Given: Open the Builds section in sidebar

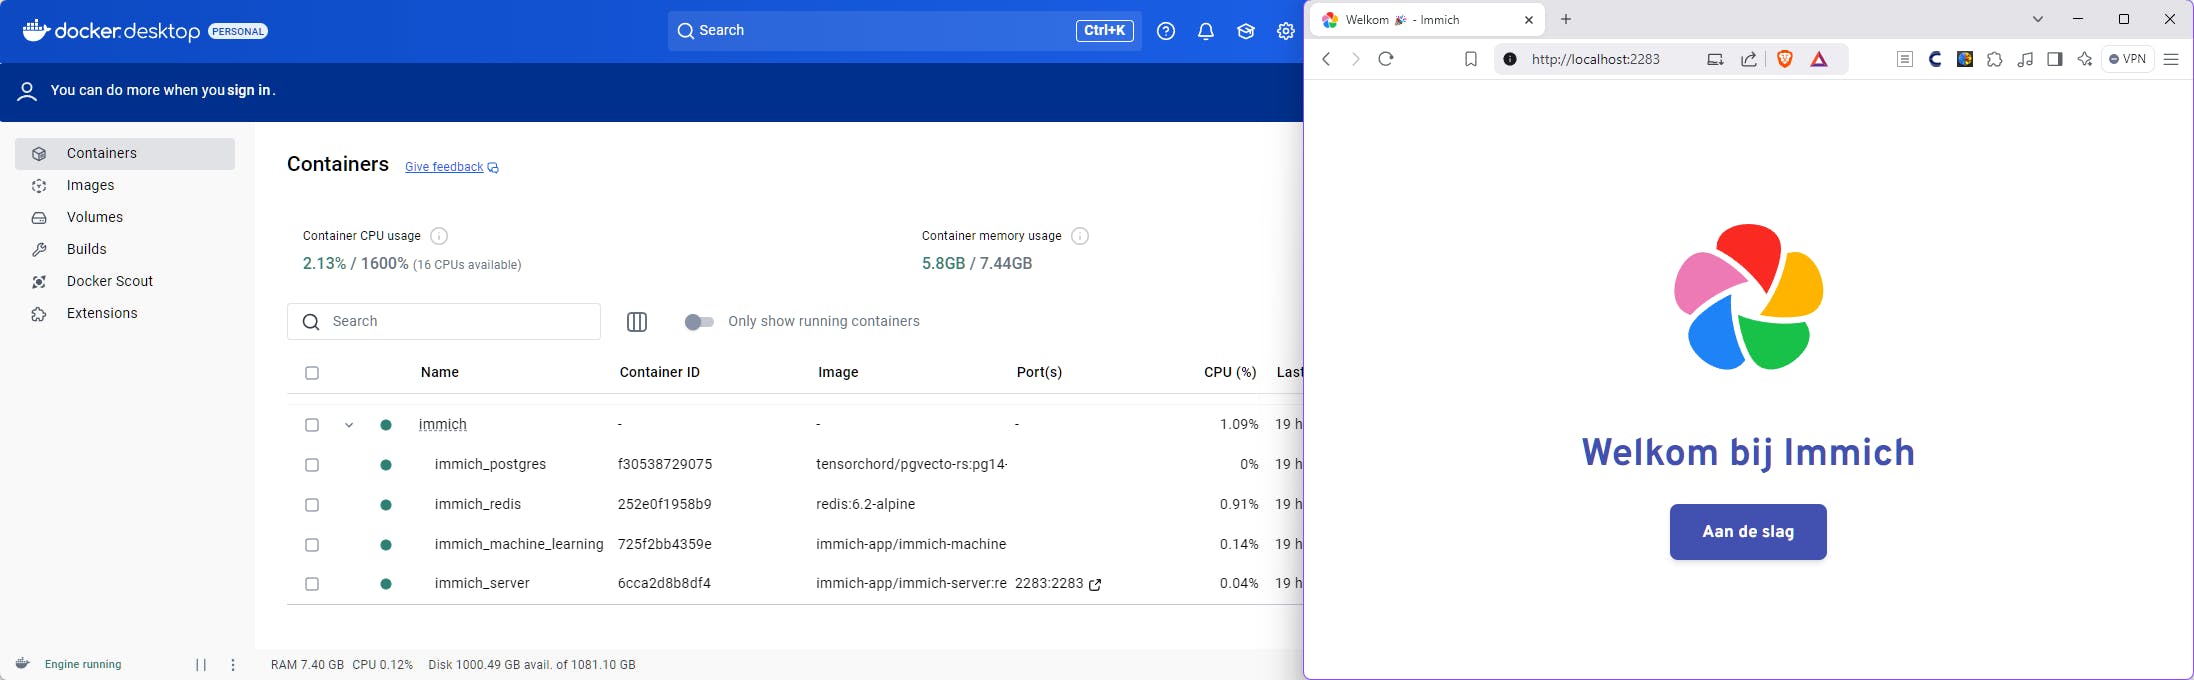Looking at the screenshot, I should point(125,250).
